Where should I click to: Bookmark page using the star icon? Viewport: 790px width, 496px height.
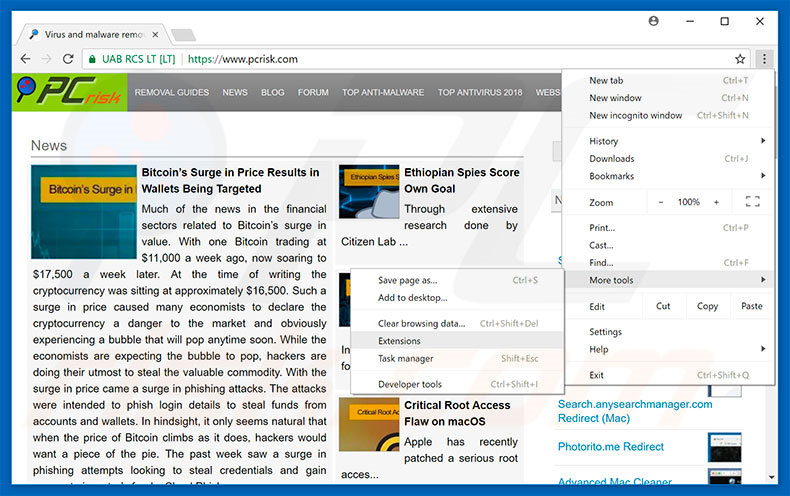tap(740, 59)
